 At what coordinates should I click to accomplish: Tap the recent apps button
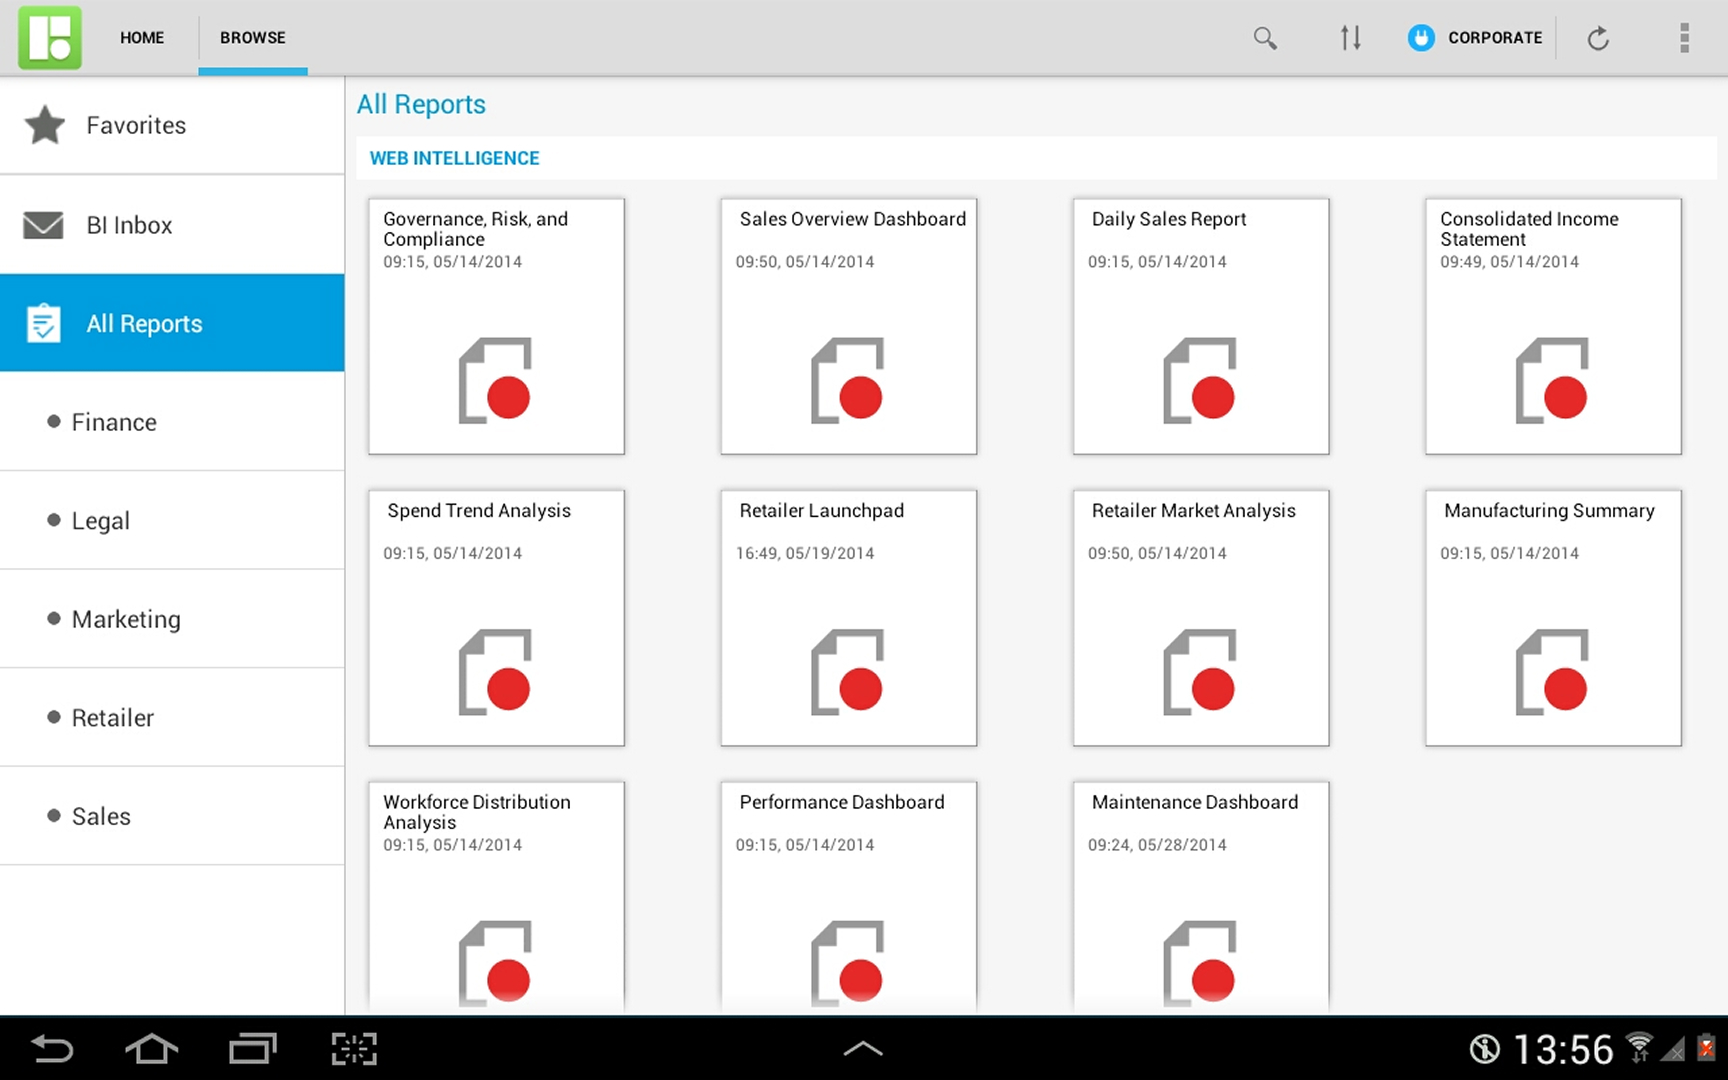(252, 1049)
